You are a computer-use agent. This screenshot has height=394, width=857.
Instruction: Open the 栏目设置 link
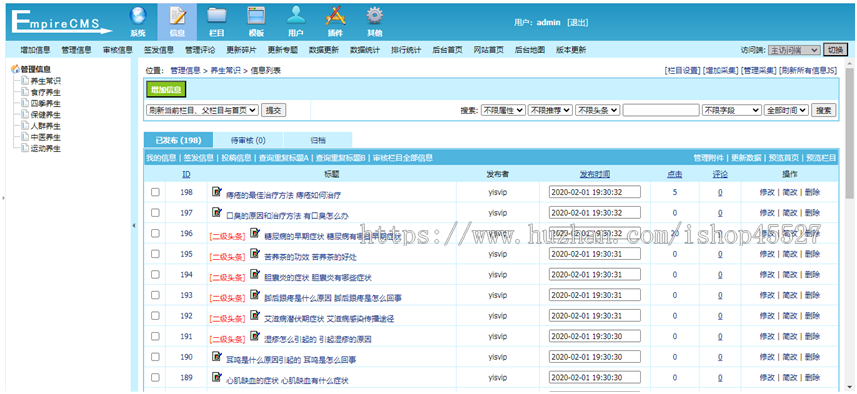click(x=682, y=70)
